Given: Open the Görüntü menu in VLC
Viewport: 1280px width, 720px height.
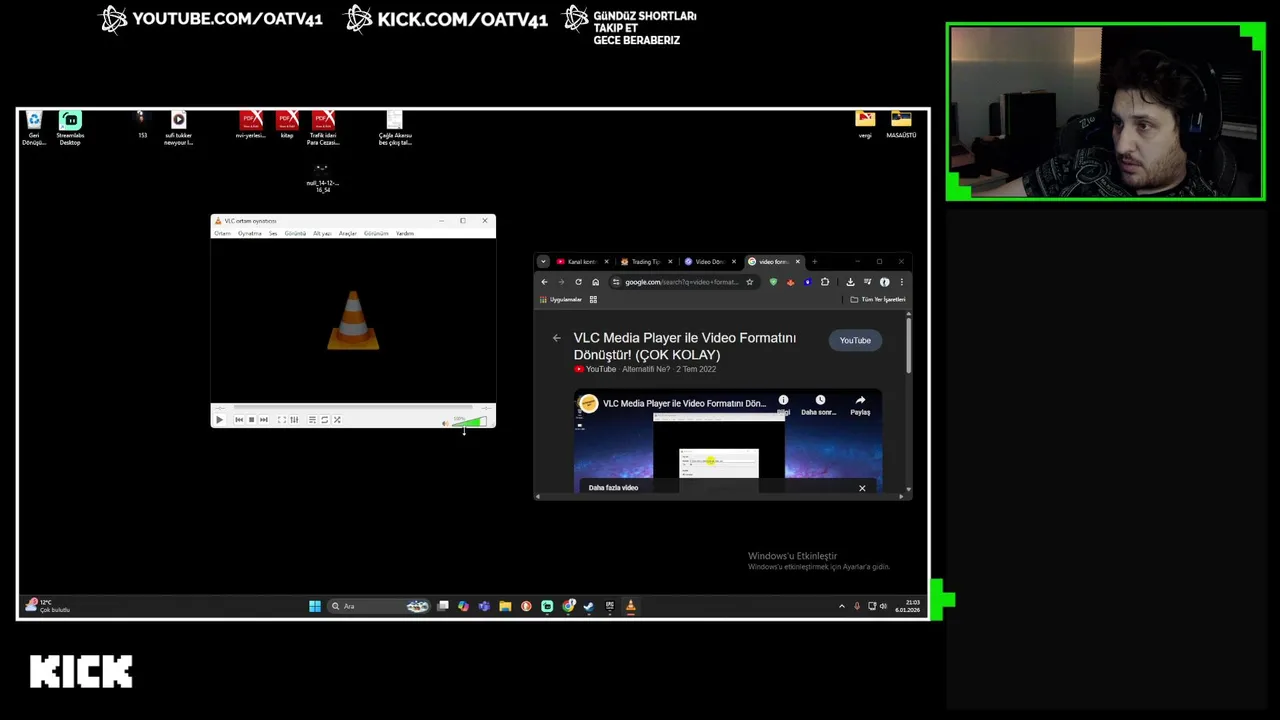Looking at the screenshot, I should click(x=295, y=233).
